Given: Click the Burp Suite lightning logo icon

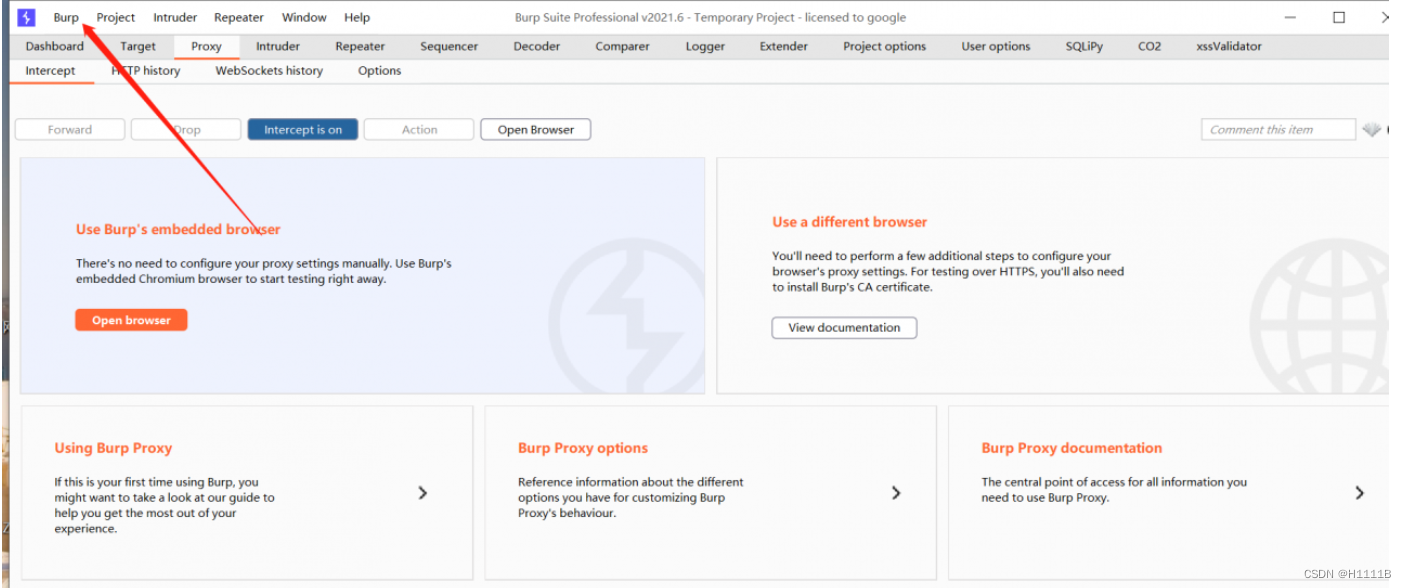Looking at the screenshot, I should pyautogui.click(x=26, y=17).
